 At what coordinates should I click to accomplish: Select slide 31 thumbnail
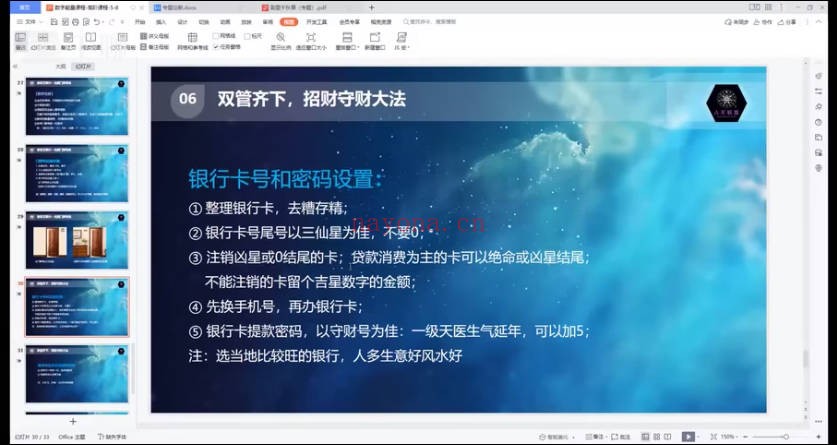coord(77,374)
